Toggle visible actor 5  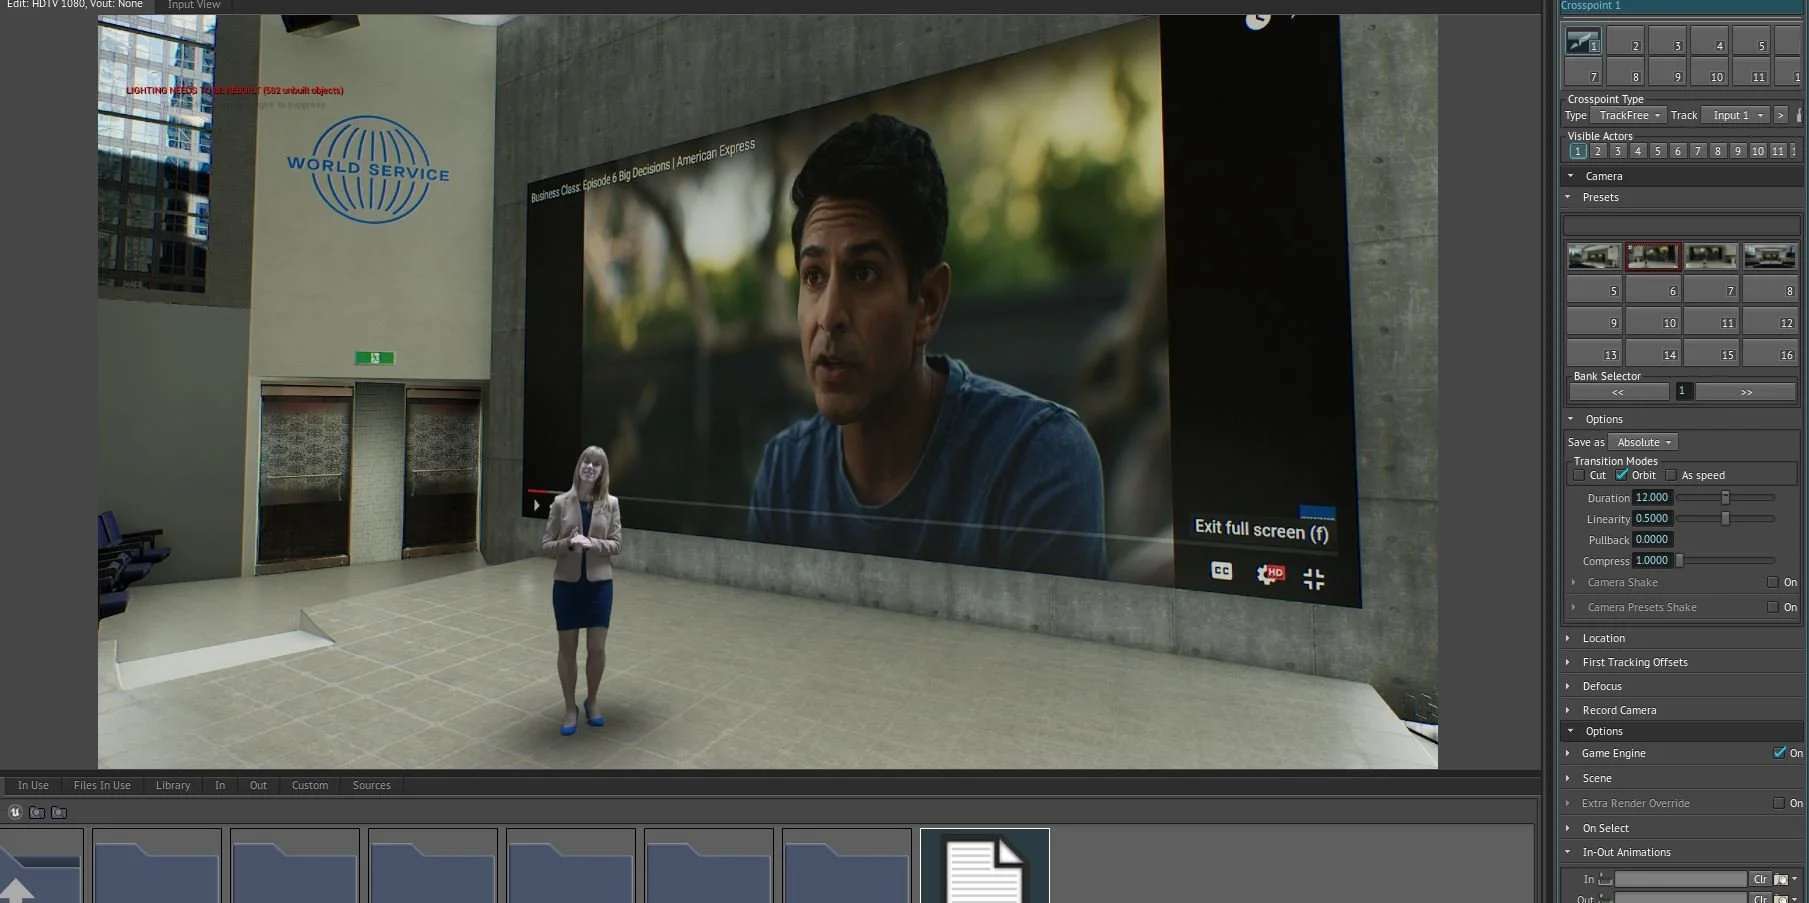coord(1658,151)
